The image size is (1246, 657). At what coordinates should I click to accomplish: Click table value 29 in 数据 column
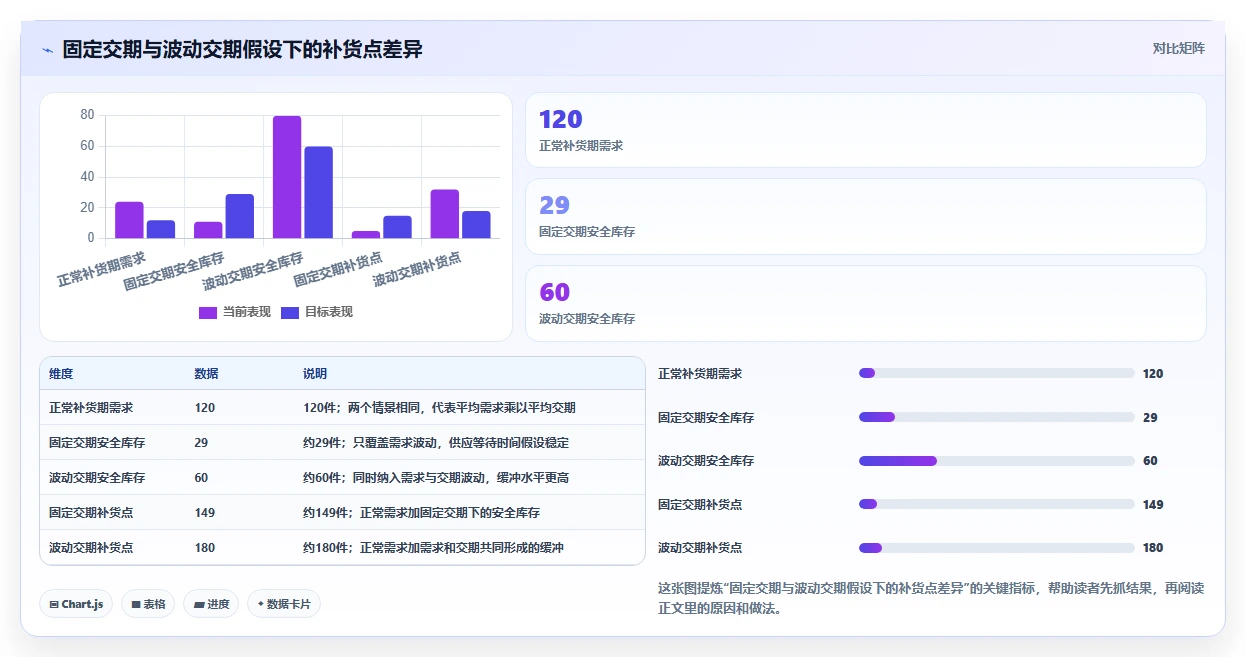click(201, 443)
